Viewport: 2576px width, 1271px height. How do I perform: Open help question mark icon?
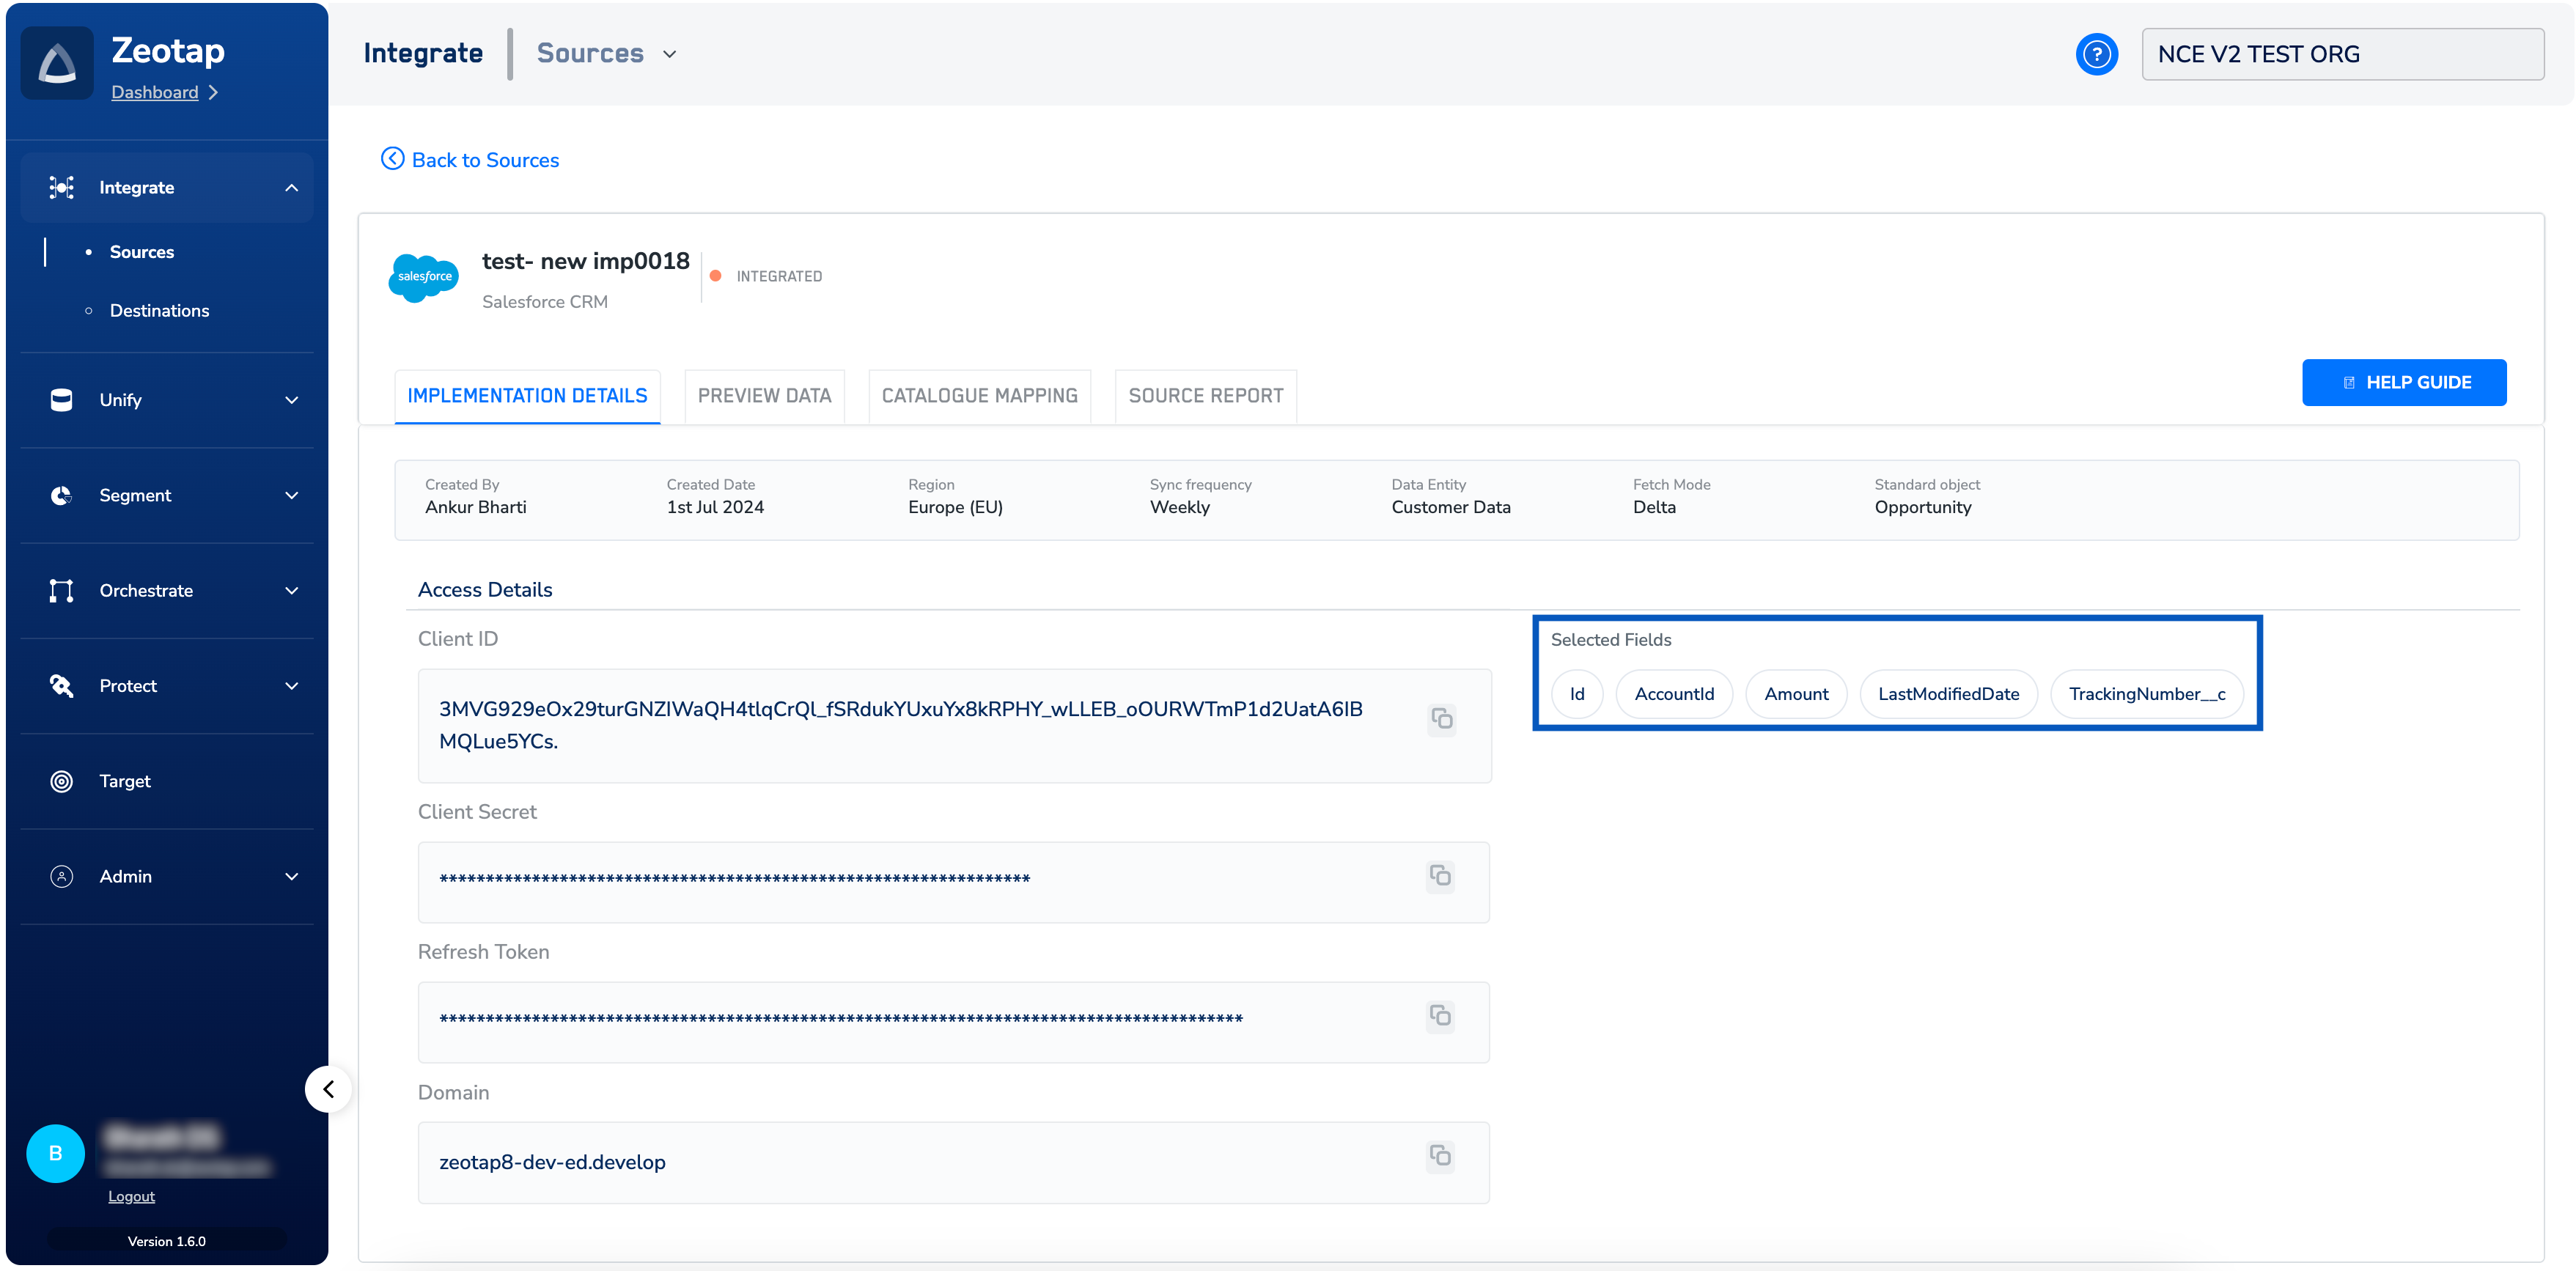point(2096,54)
